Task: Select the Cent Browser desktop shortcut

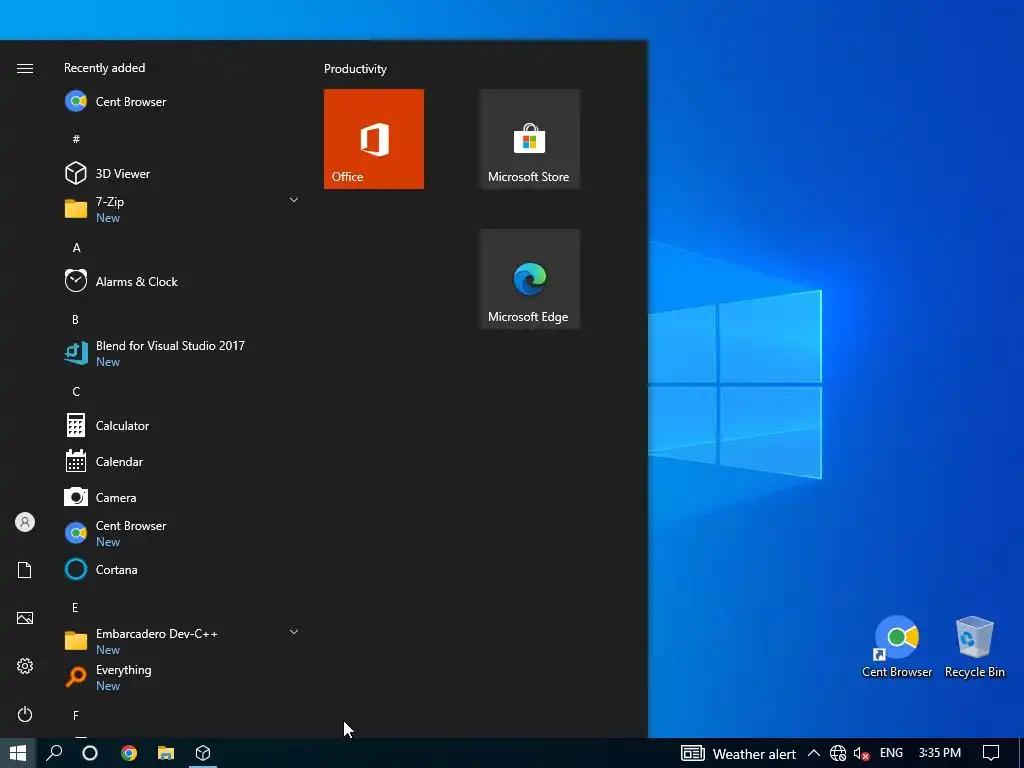Action: pyautogui.click(x=897, y=647)
